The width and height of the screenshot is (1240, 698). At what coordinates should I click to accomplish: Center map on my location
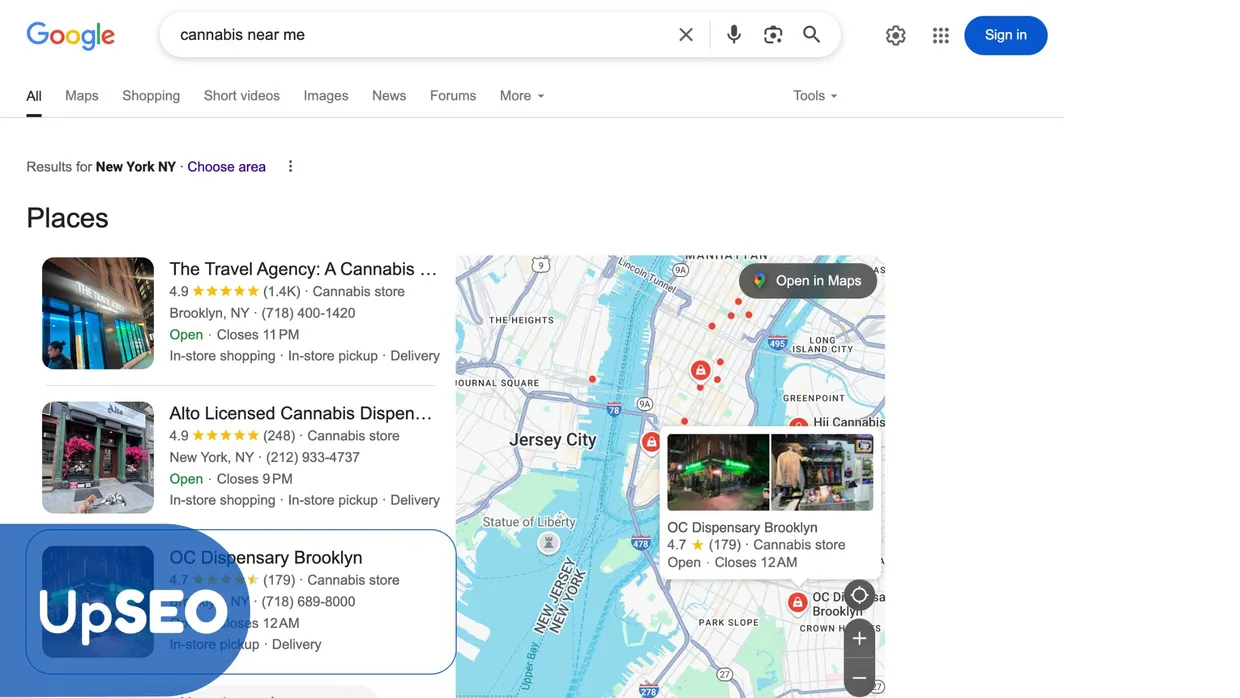pos(859,595)
